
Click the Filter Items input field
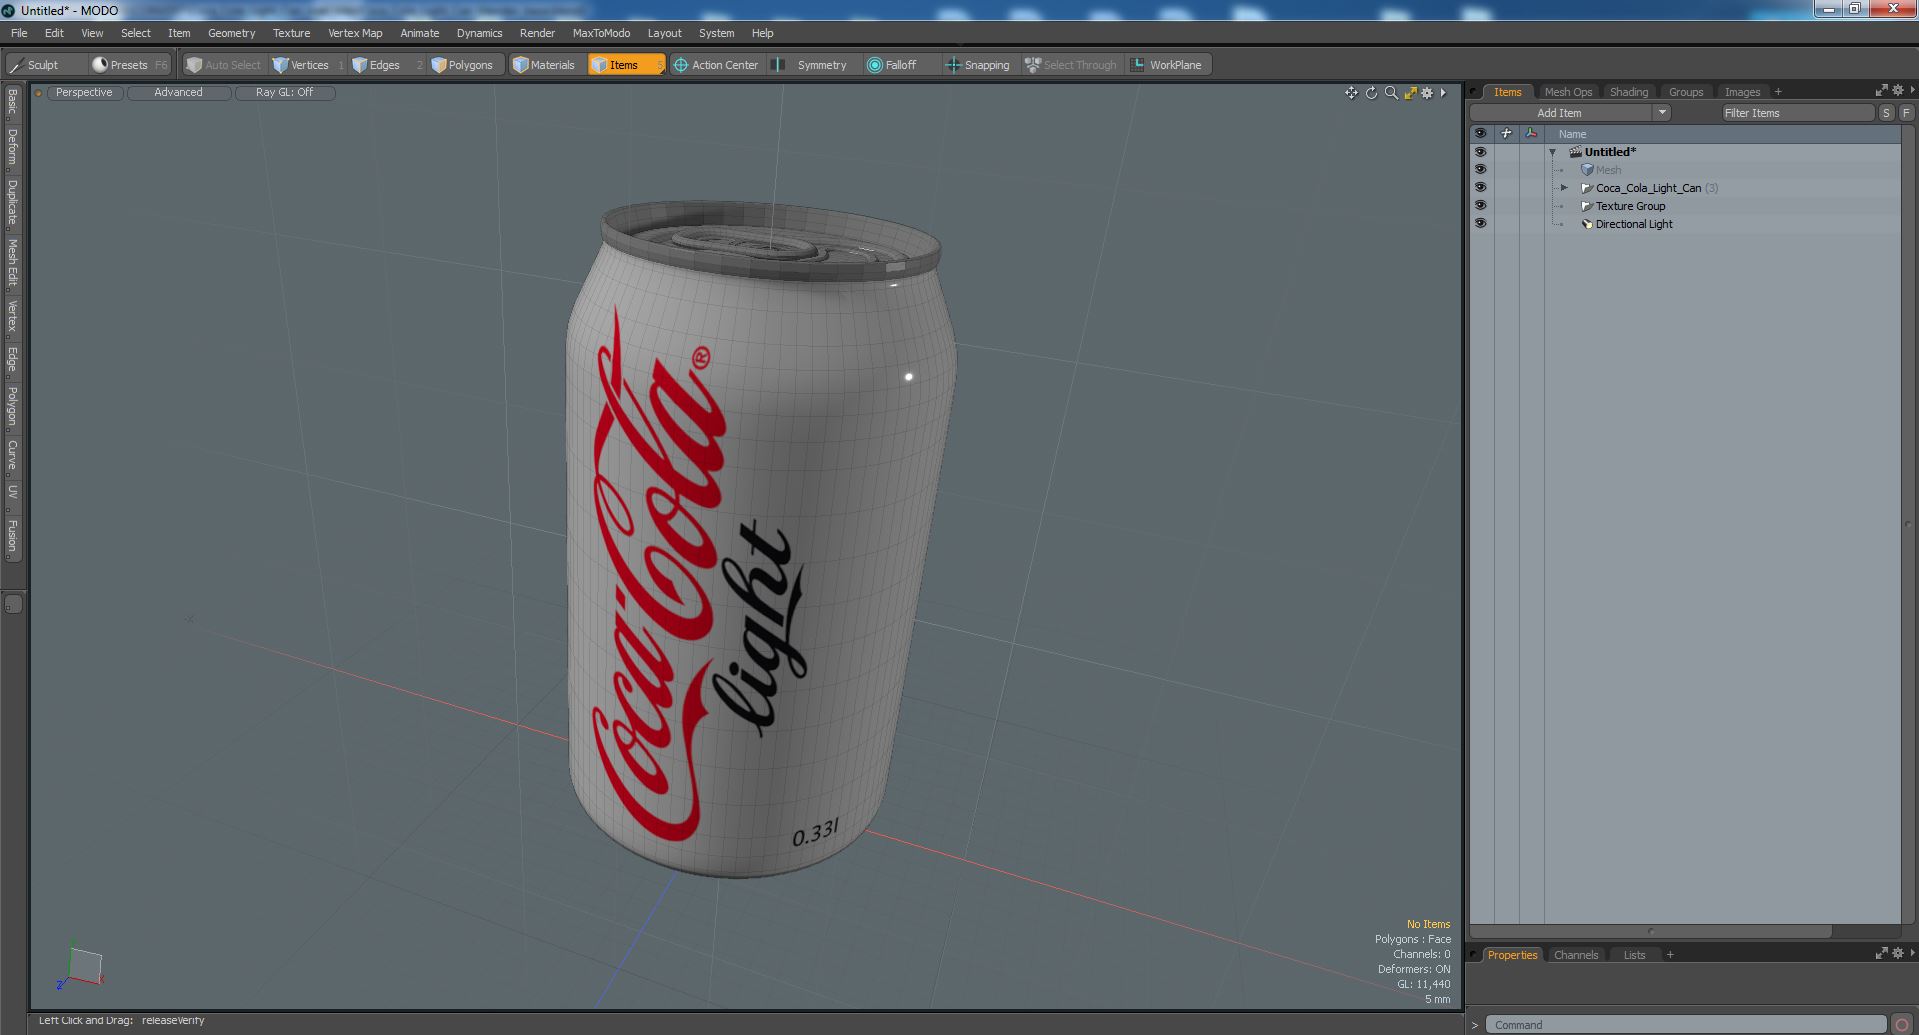[1797, 113]
